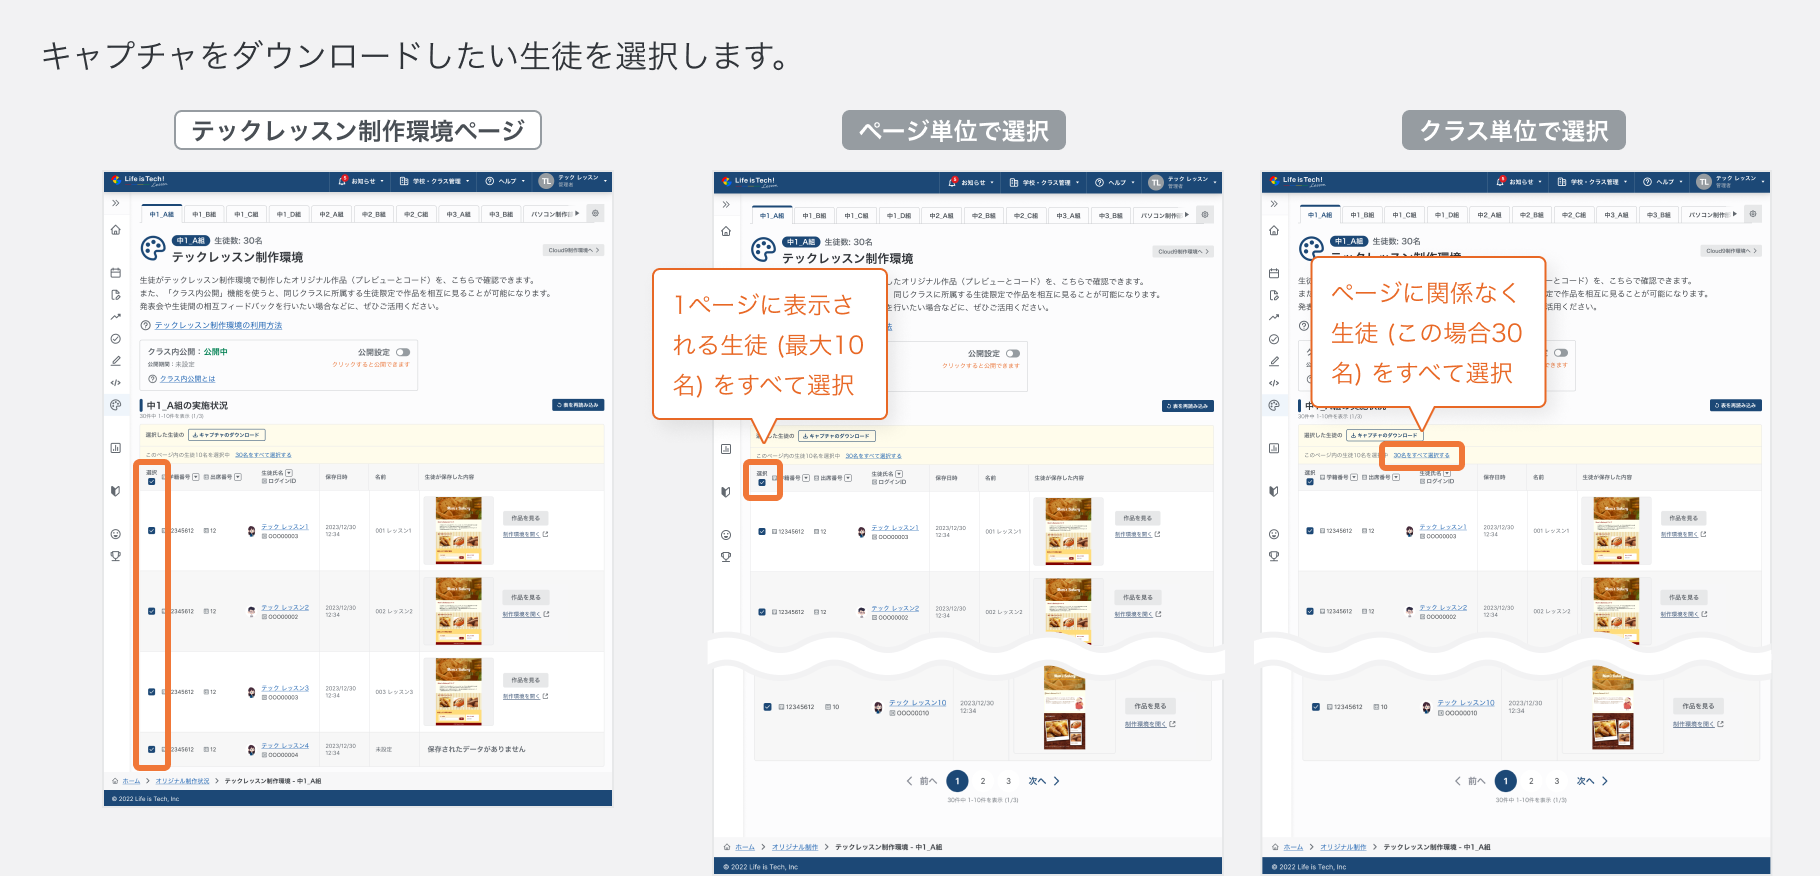The image size is (1820, 876).
Task: Click オリジナル制作状況 breadcrumb in left screenshot
Action: pyautogui.click(x=182, y=781)
